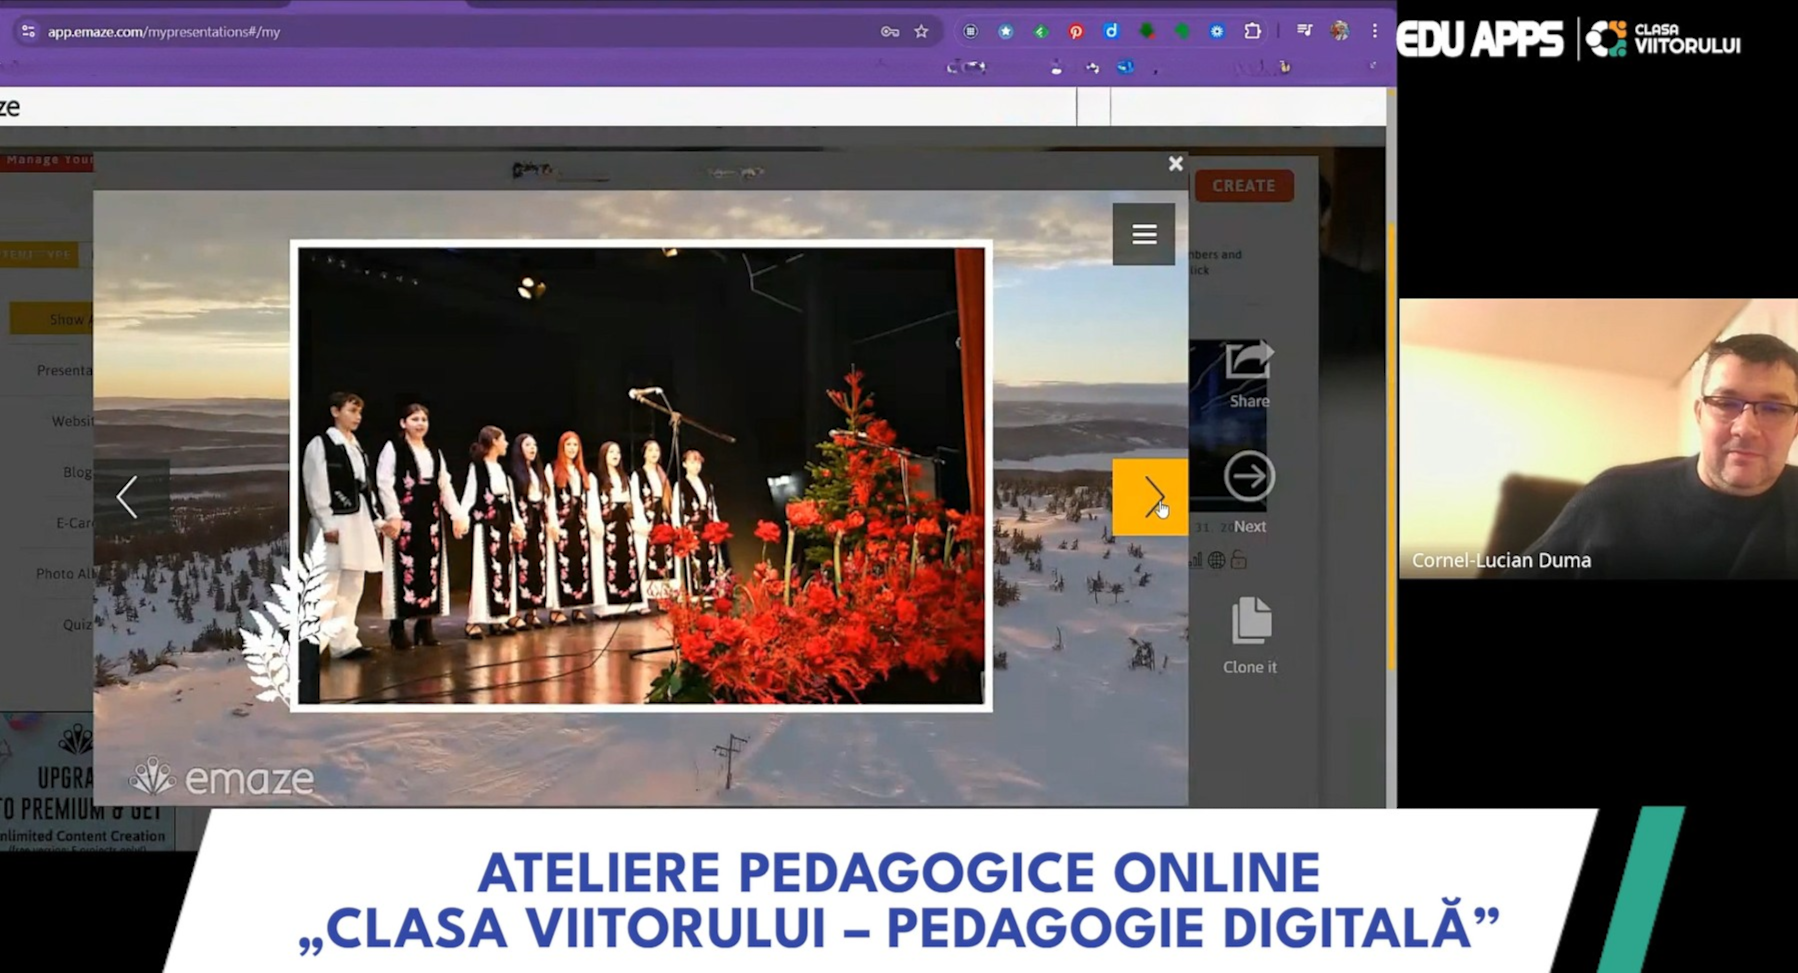Open the Chrome profile avatar
This screenshot has width=1798, height=973.
(x=1340, y=32)
